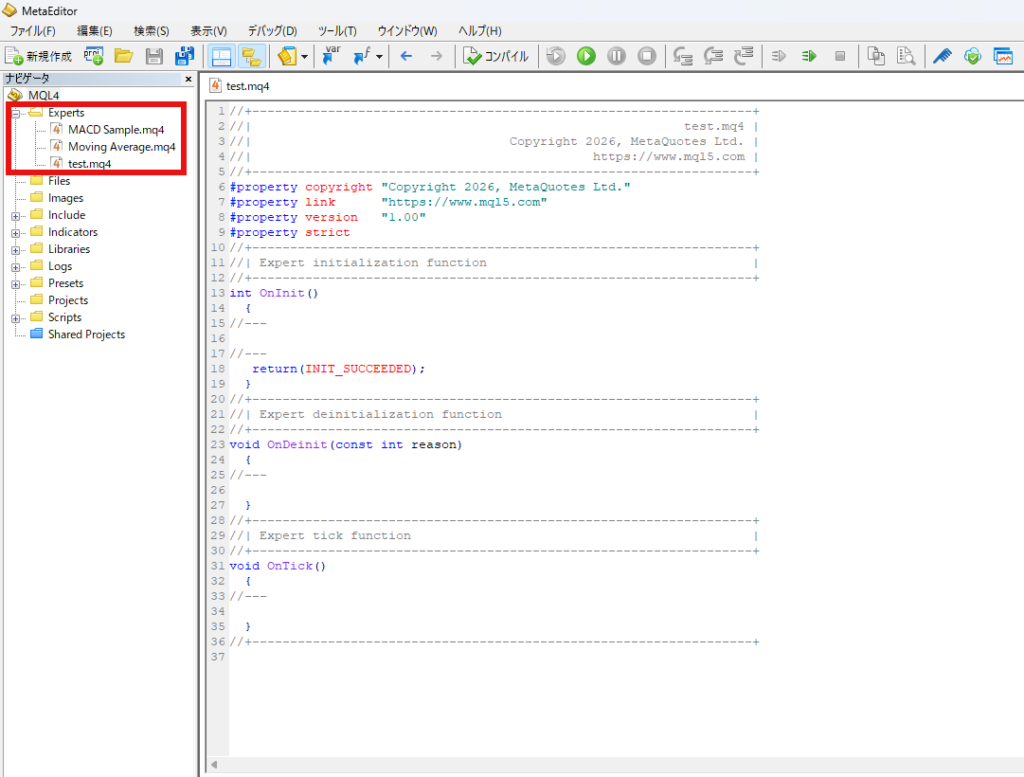Click the Step Into debug icon

[683, 56]
